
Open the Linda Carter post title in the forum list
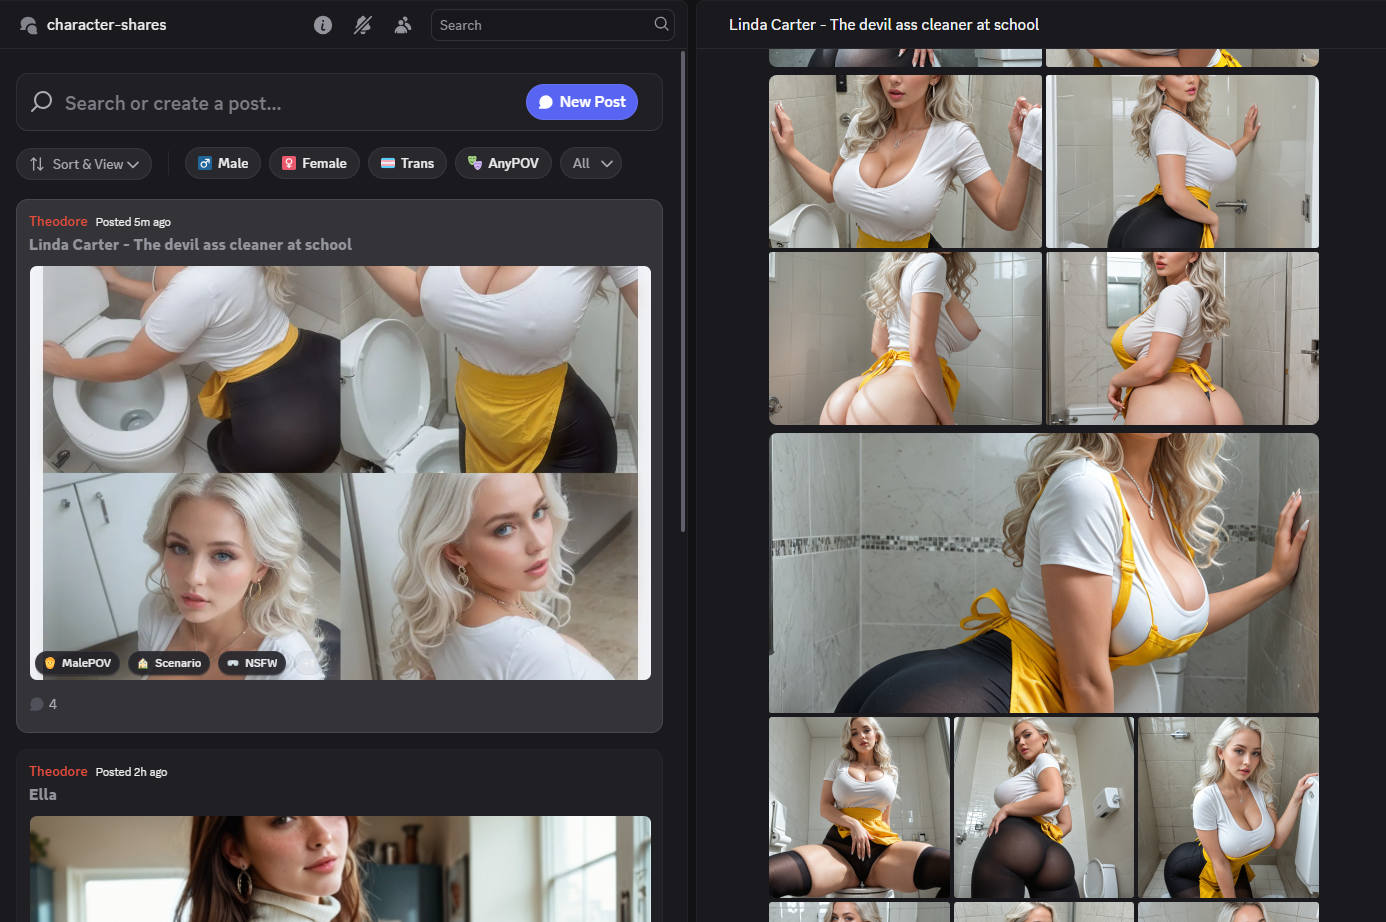pos(190,244)
